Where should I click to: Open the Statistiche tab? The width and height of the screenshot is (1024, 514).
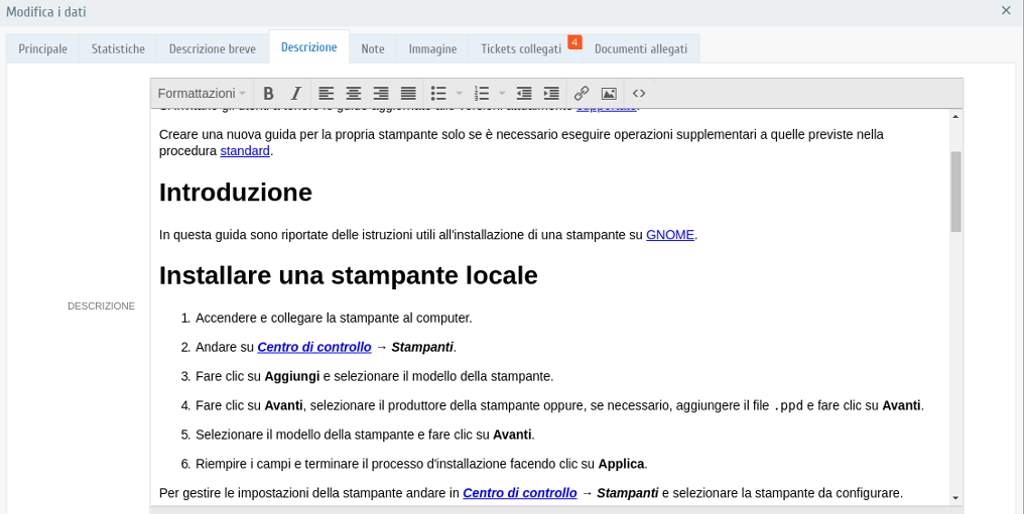(118, 49)
